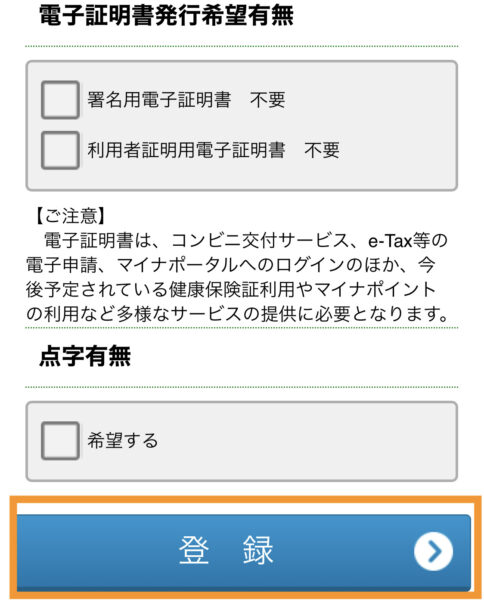This screenshot has width=484, height=600.
Task: Click the 点字有無 section heading
Action: [85, 356]
